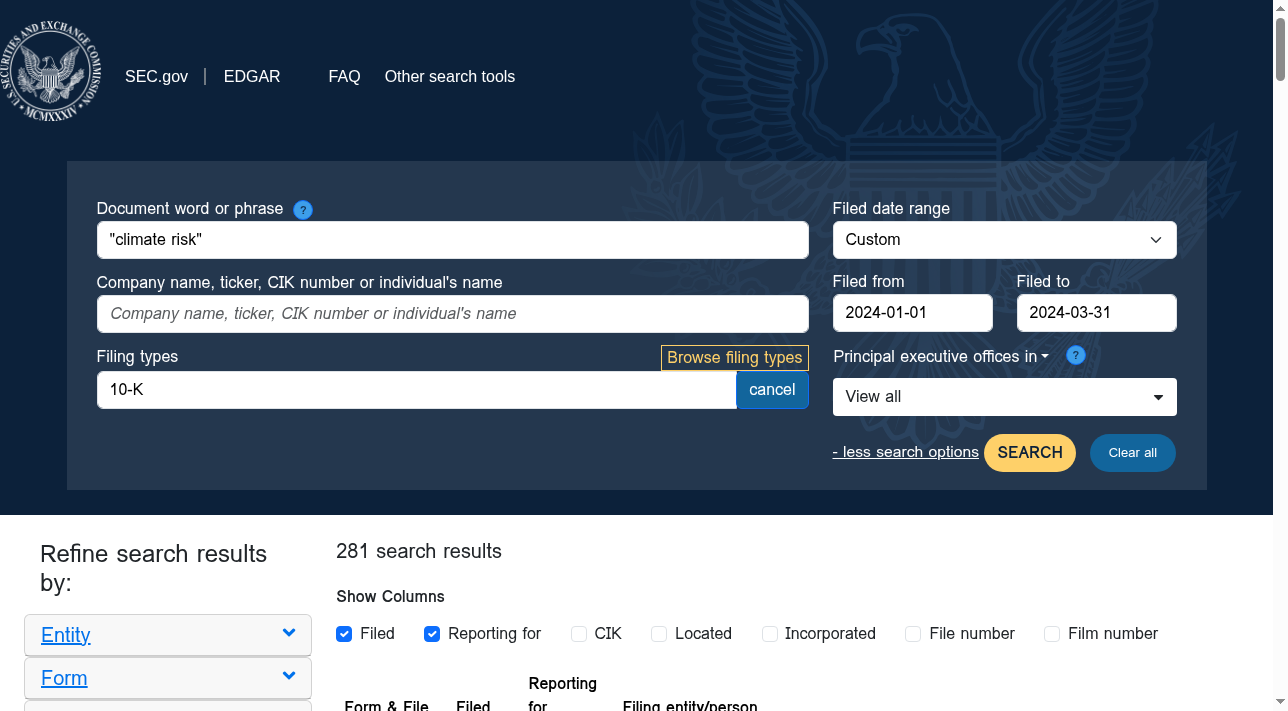The width and height of the screenshot is (1288, 711).
Task: Click the Form filter link
Action: pyautogui.click(x=64, y=678)
